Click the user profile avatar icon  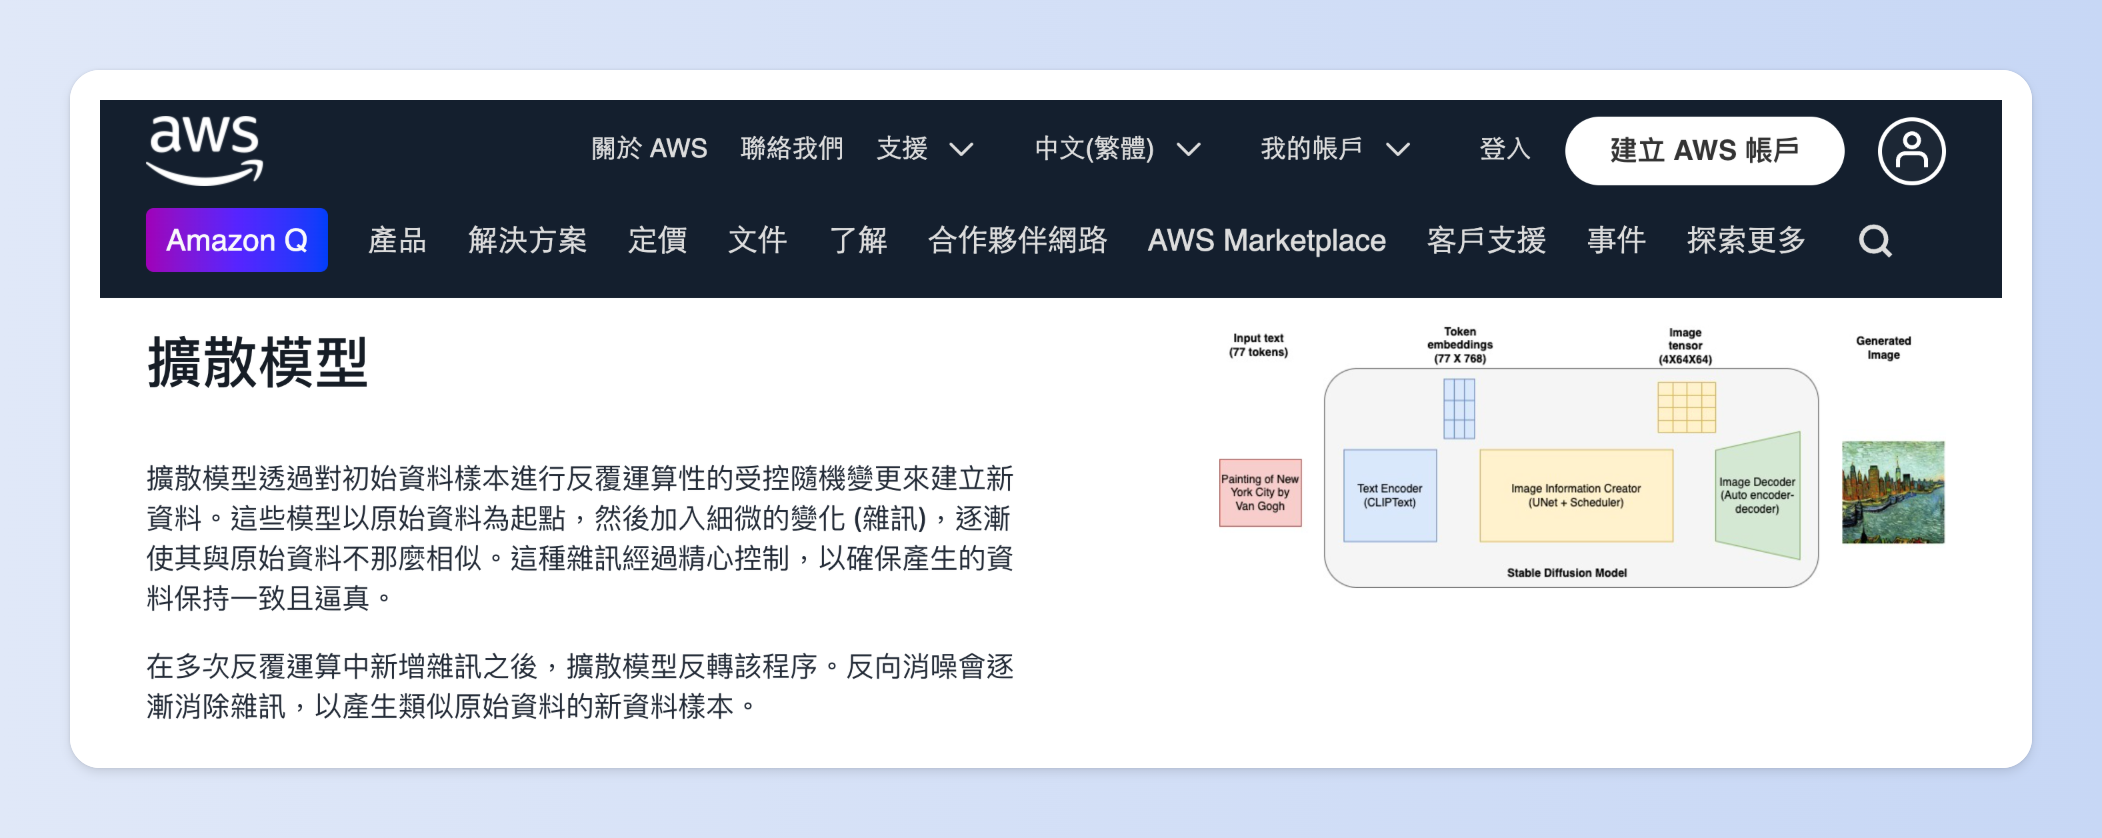(x=1911, y=151)
